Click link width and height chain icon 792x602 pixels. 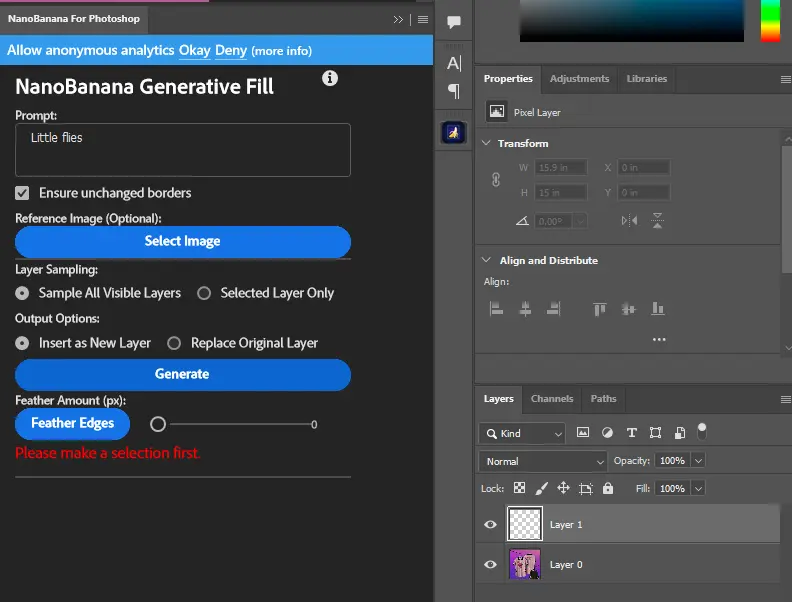[496, 179]
